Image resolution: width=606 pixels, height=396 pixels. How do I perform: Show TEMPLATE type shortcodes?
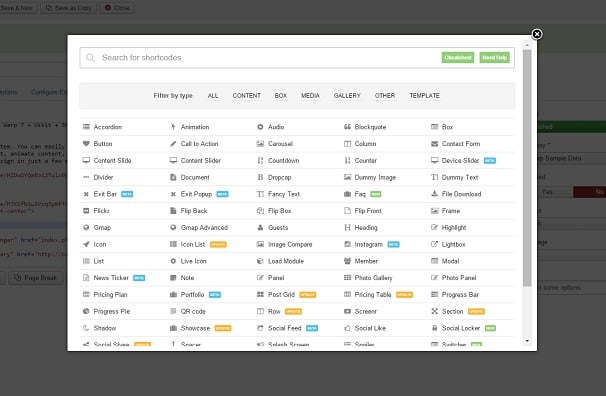pos(424,95)
